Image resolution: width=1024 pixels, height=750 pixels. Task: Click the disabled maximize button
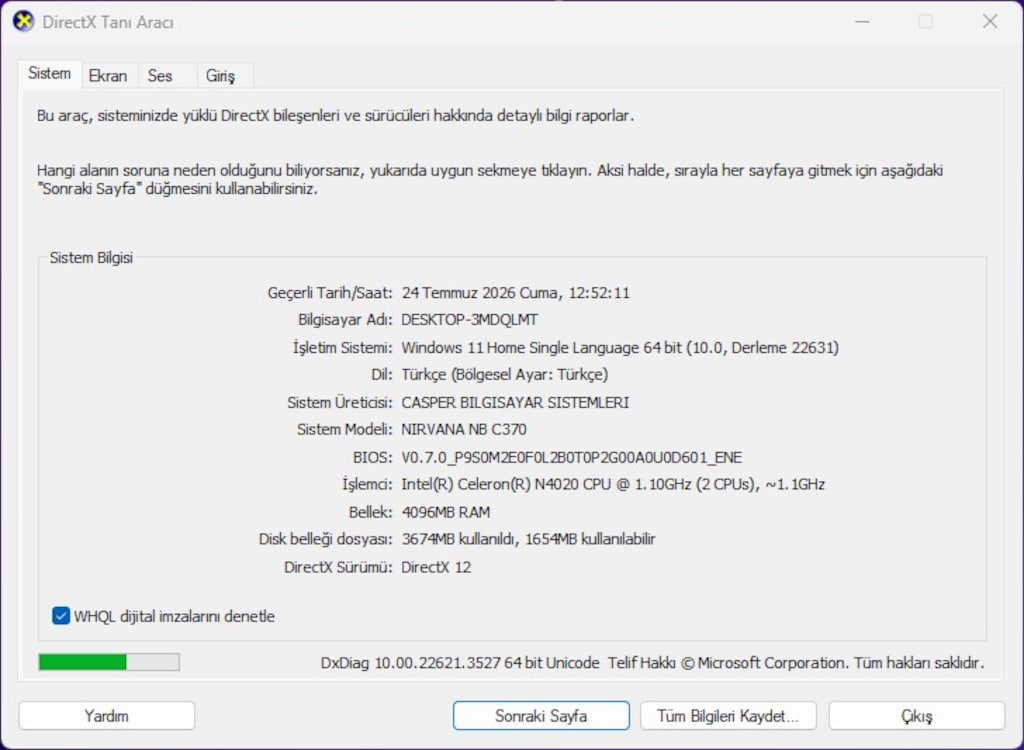925,22
